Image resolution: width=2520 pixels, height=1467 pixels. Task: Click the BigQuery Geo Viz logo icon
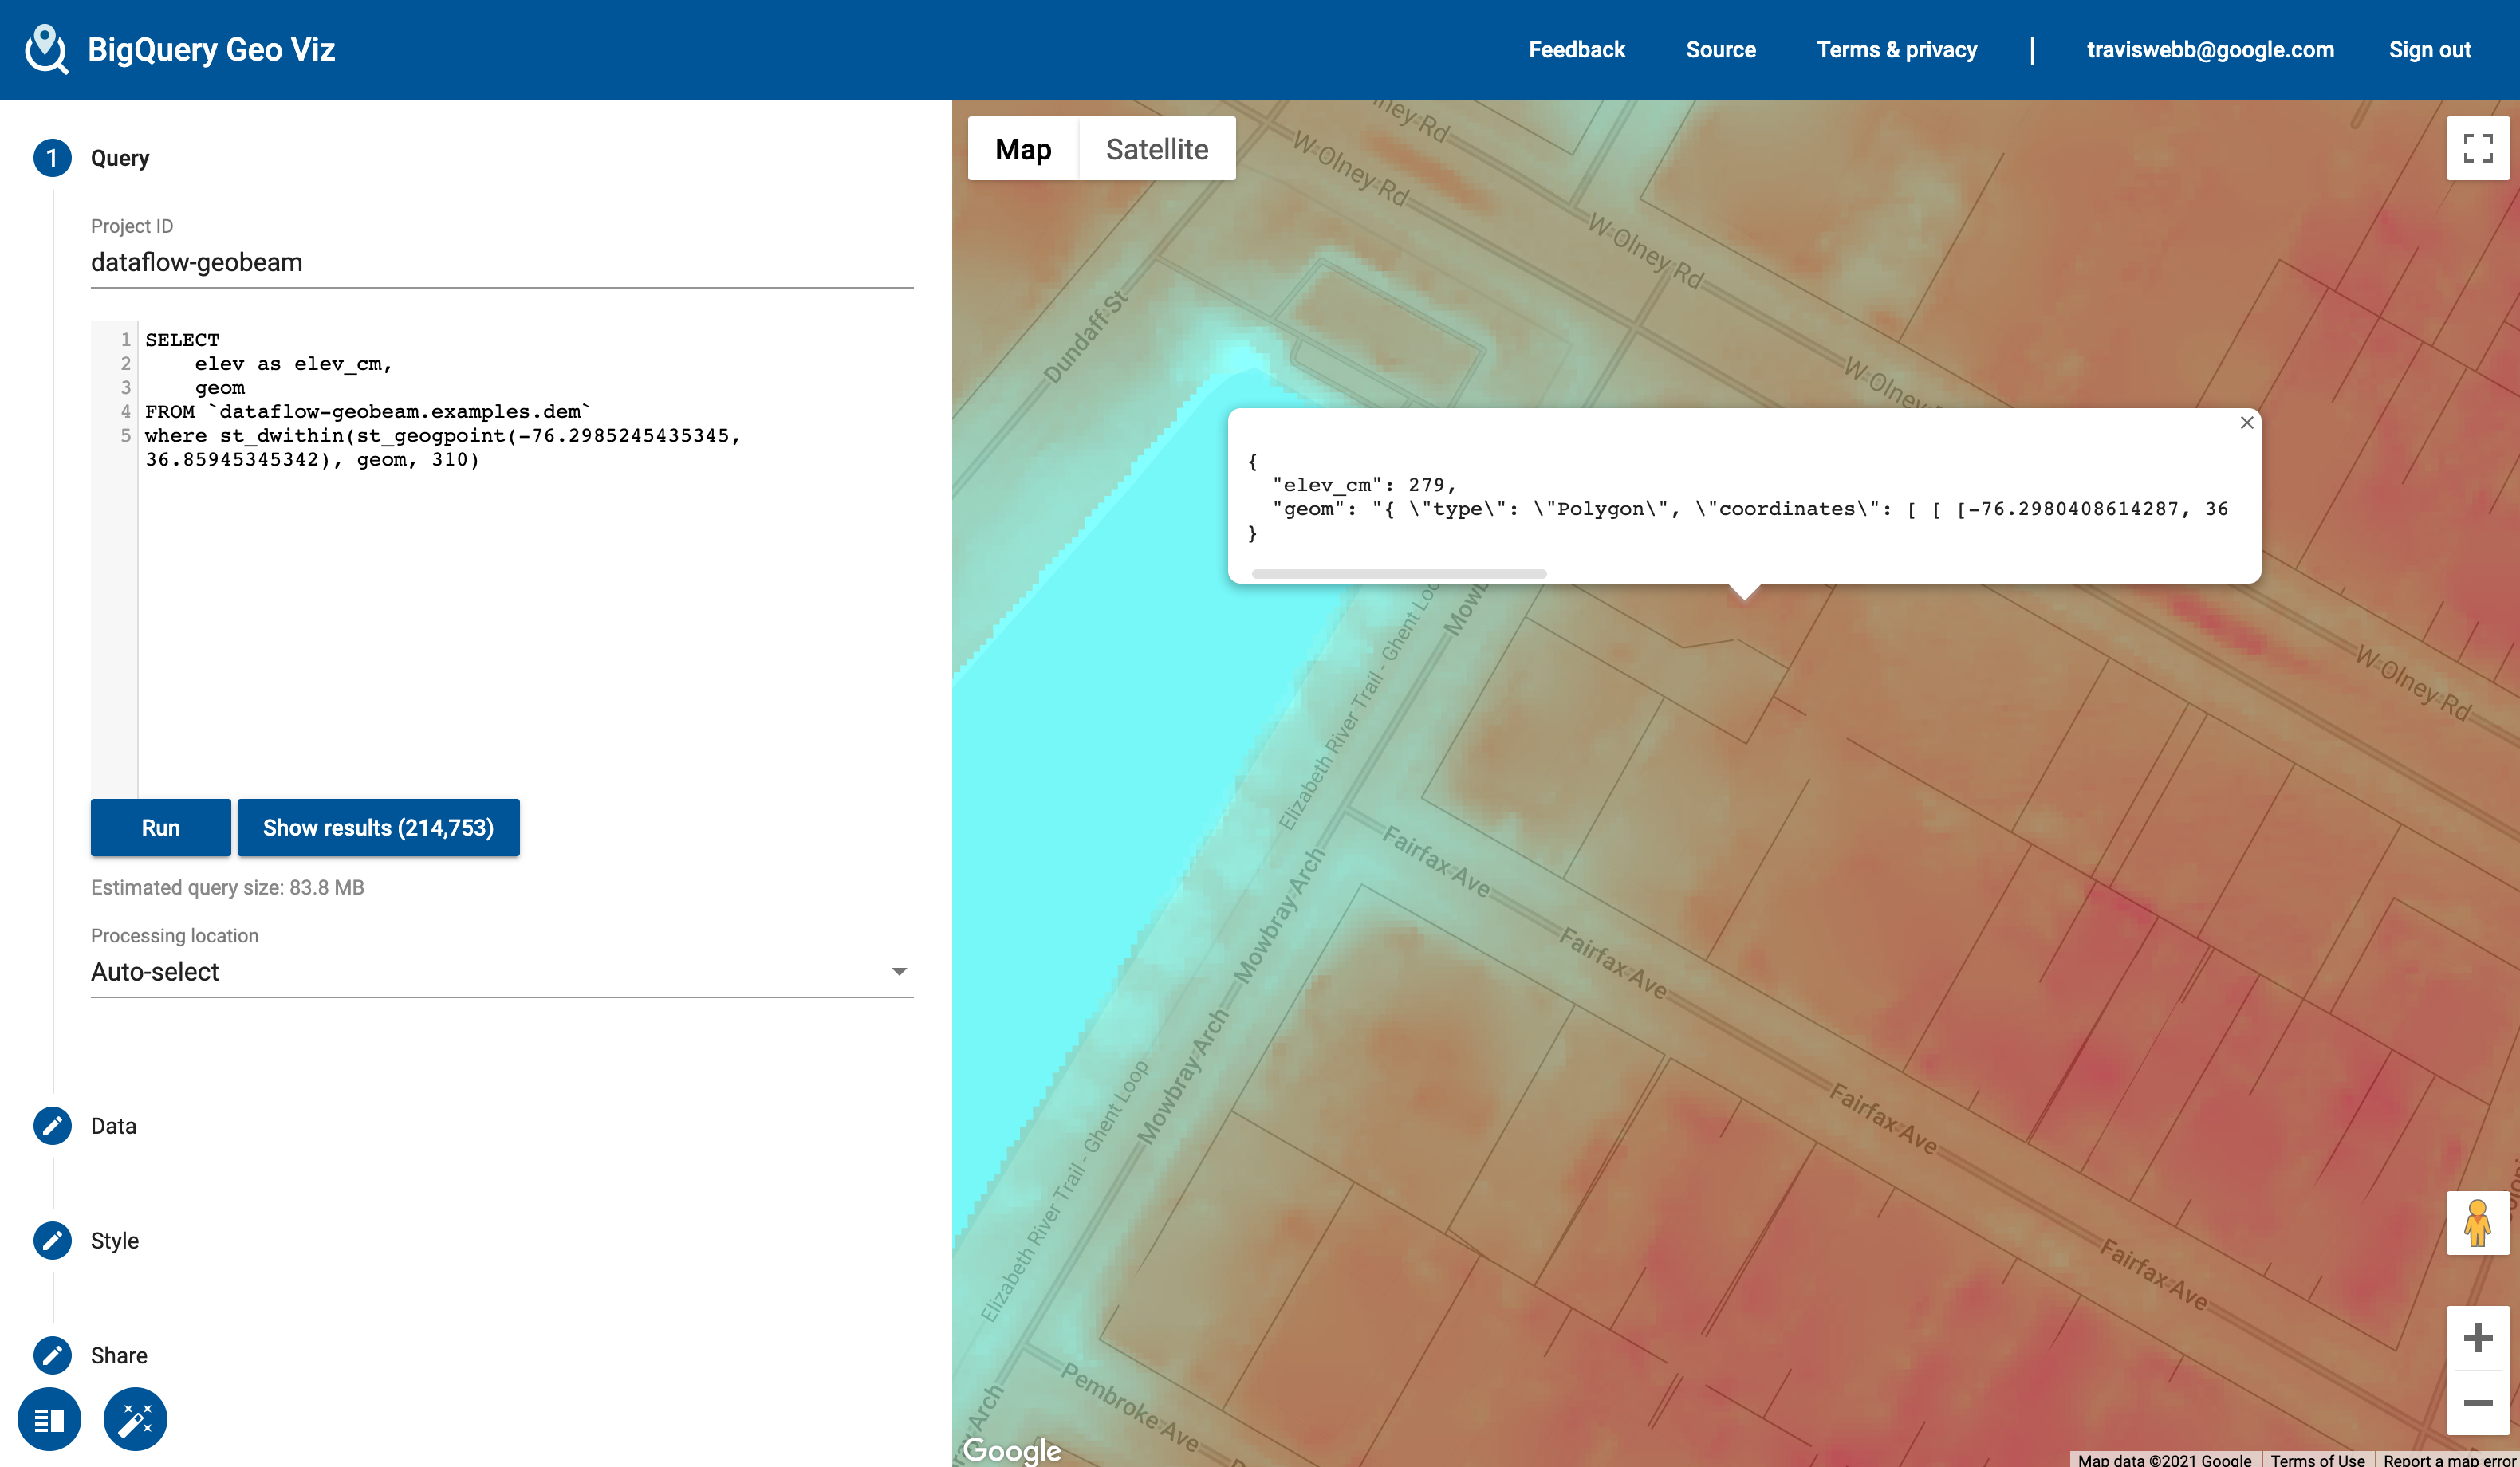click(46, 49)
